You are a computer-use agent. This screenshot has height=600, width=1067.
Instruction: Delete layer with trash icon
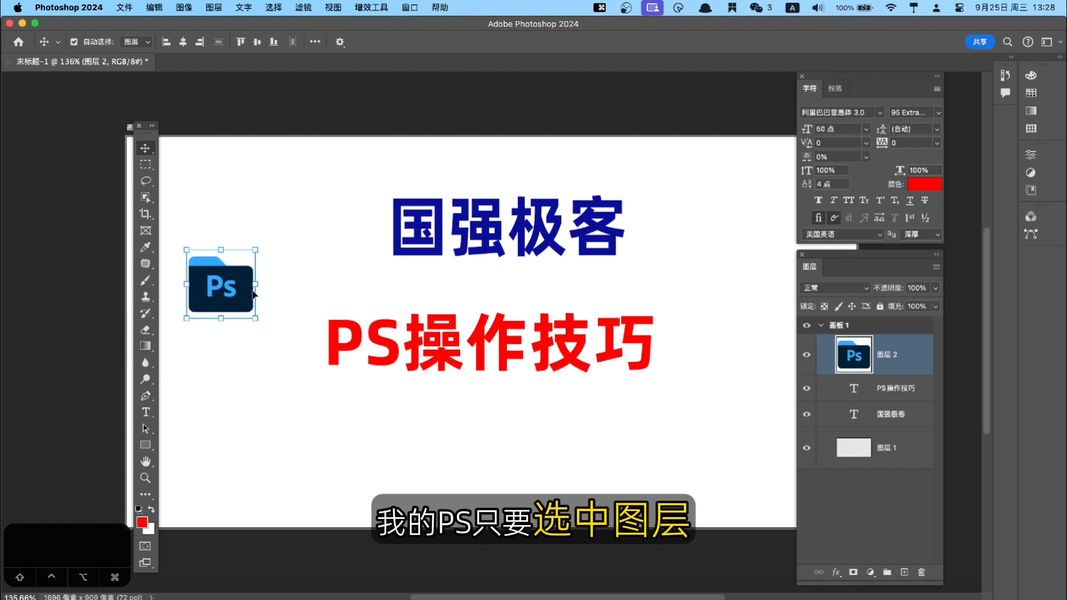click(x=921, y=572)
